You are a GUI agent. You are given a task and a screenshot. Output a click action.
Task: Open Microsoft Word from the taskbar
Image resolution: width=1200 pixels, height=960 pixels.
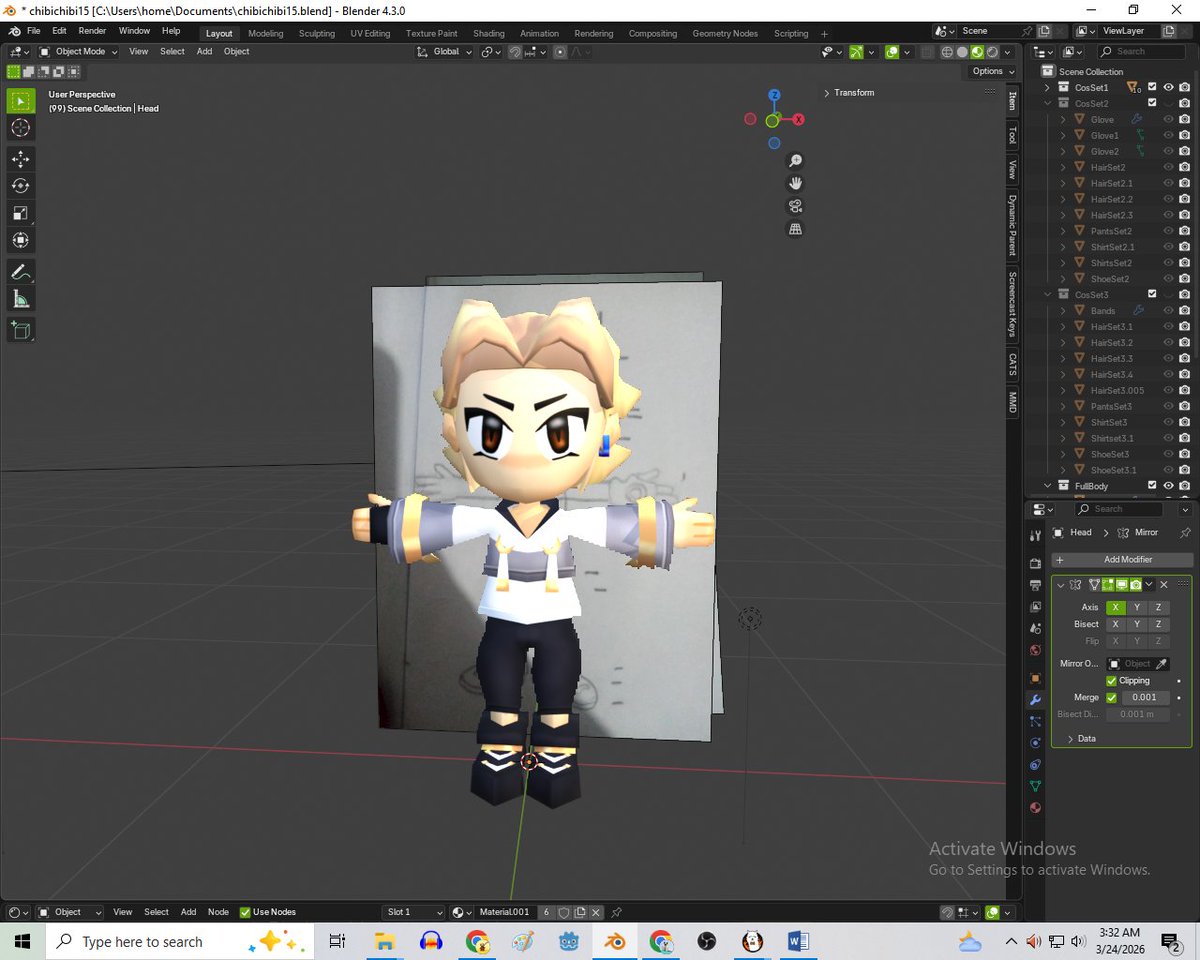point(798,942)
